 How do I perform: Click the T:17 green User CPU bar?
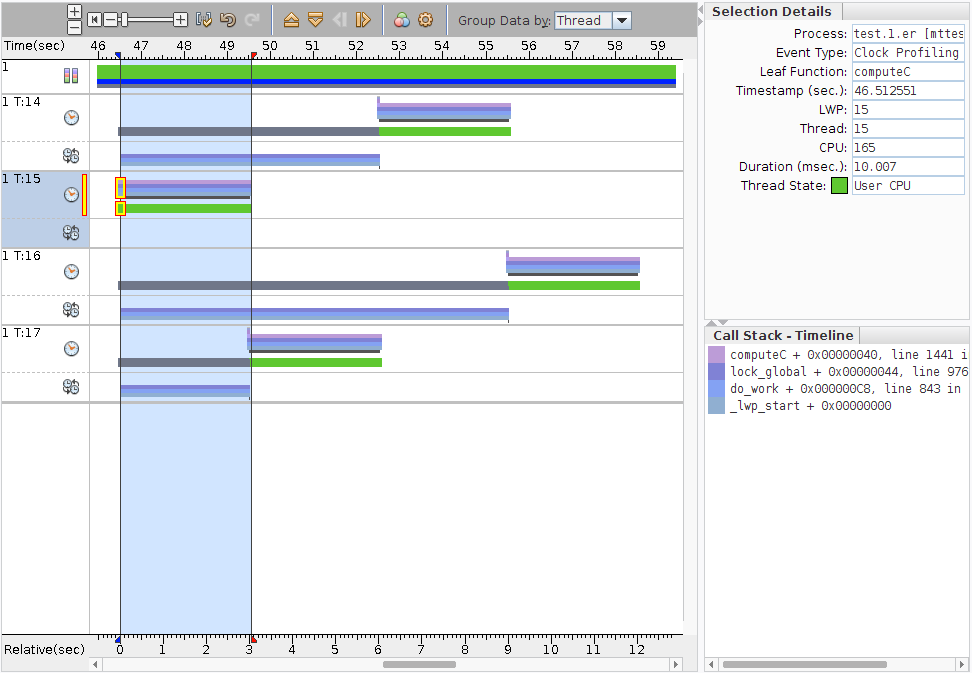click(316, 363)
